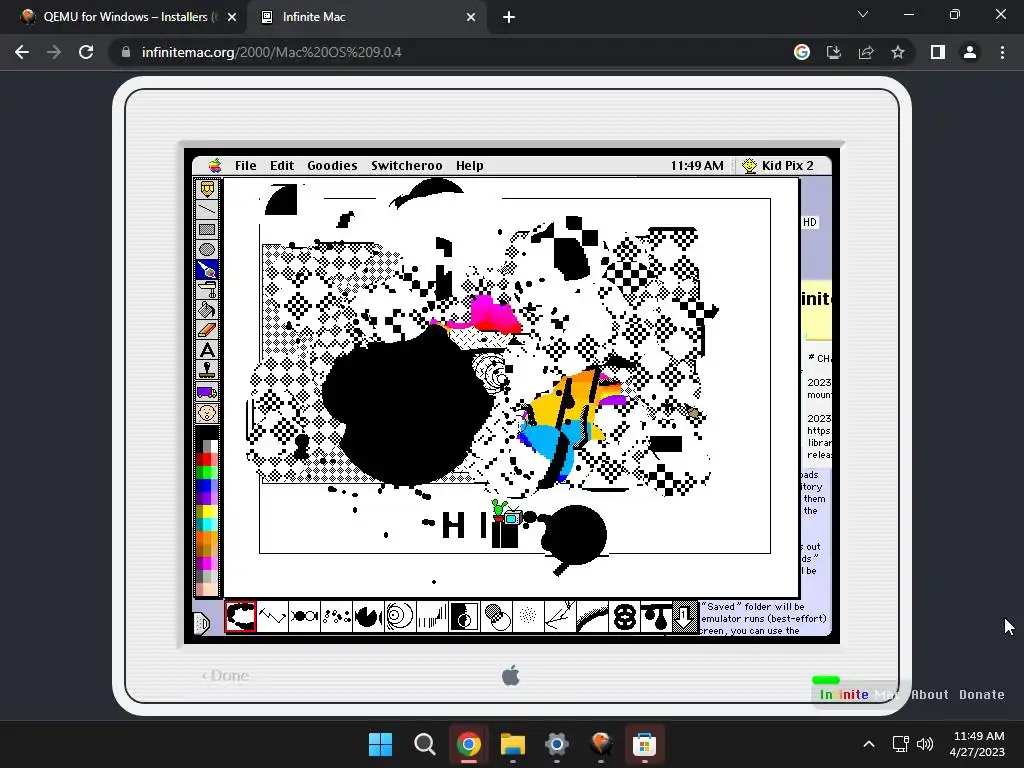
Task: Open the About link
Action: point(929,695)
